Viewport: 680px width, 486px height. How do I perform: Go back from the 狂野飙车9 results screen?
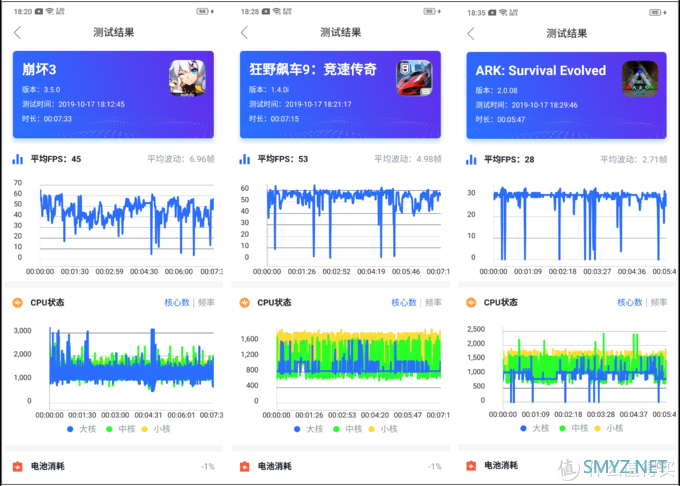pos(245,33)
